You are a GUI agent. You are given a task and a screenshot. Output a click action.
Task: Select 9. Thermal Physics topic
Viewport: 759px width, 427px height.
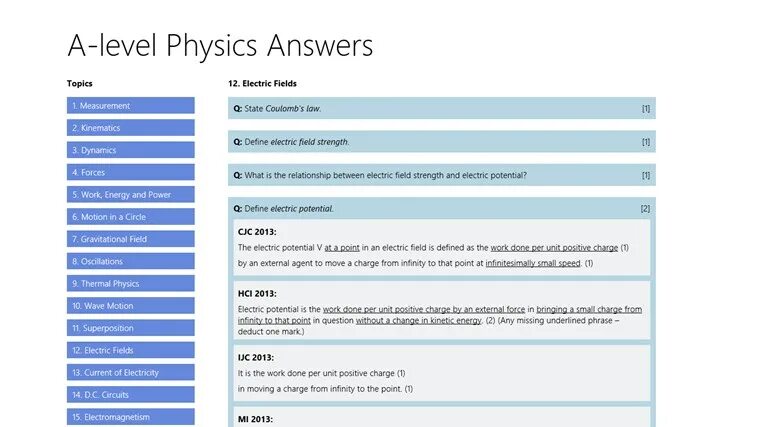click(x=131, y=284)
